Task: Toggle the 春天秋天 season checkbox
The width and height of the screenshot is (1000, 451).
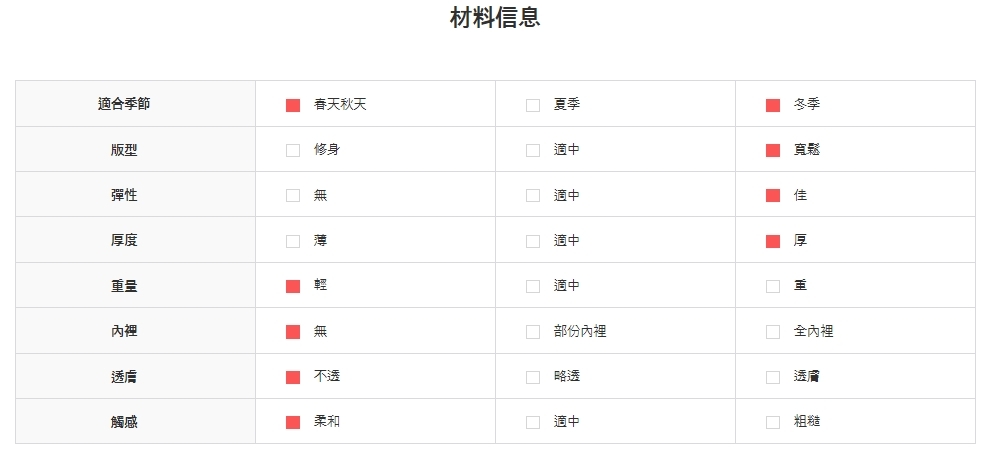Action: click(293, 105)
